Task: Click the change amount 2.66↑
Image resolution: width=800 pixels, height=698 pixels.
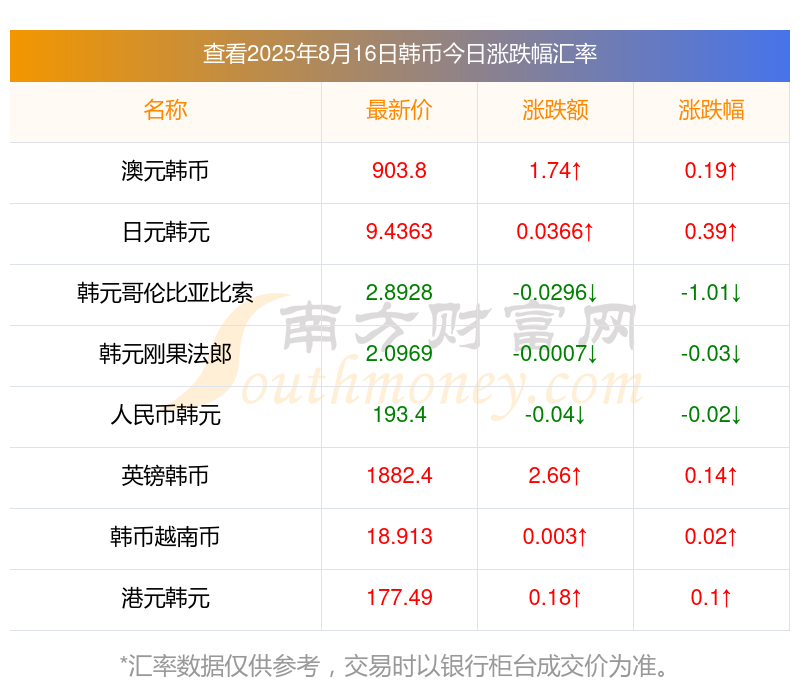Action: point(555,476)
